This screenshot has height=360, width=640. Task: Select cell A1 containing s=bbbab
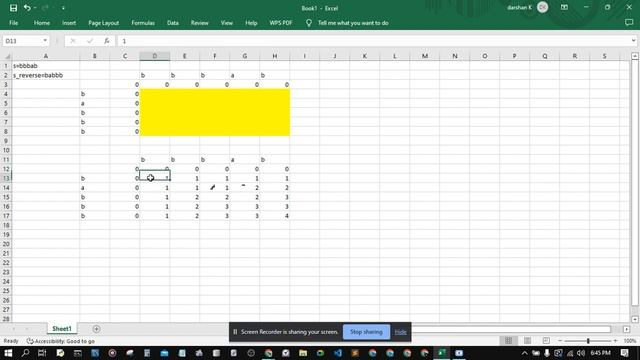click(x=46, y=66)
